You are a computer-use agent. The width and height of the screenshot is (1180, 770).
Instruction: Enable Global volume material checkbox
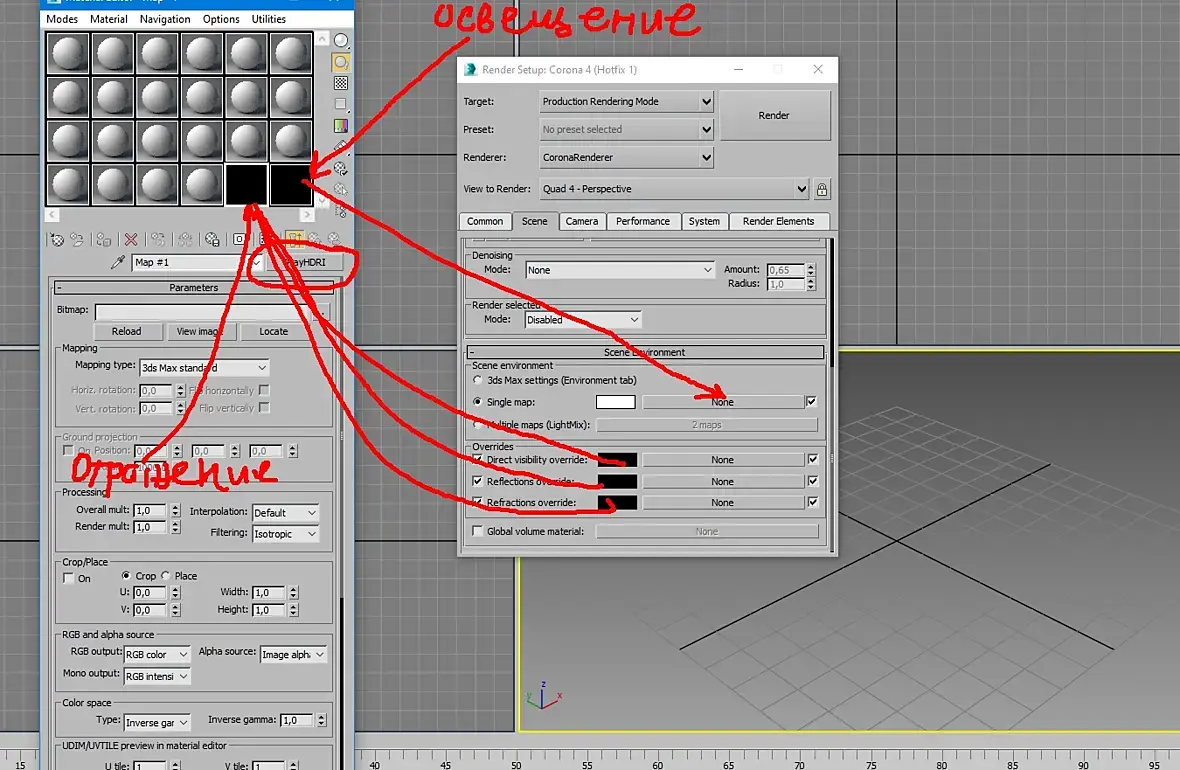(x=477, y=531)
